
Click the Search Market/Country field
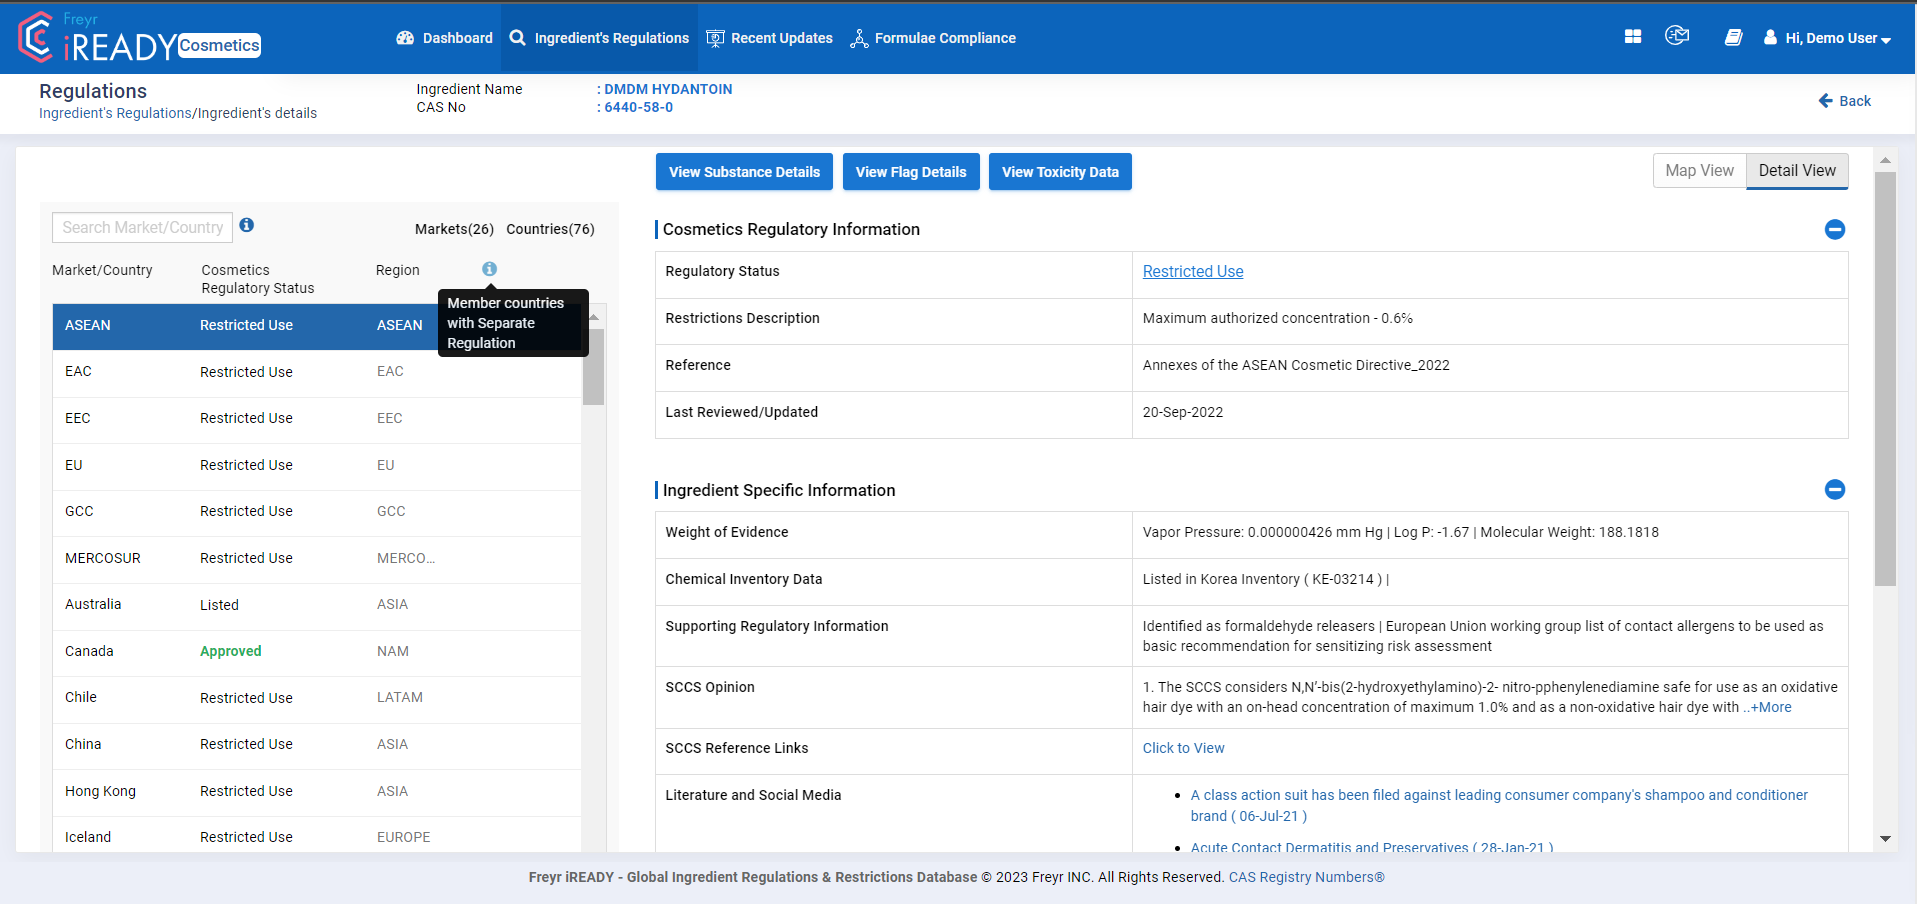tap(142, 228)
